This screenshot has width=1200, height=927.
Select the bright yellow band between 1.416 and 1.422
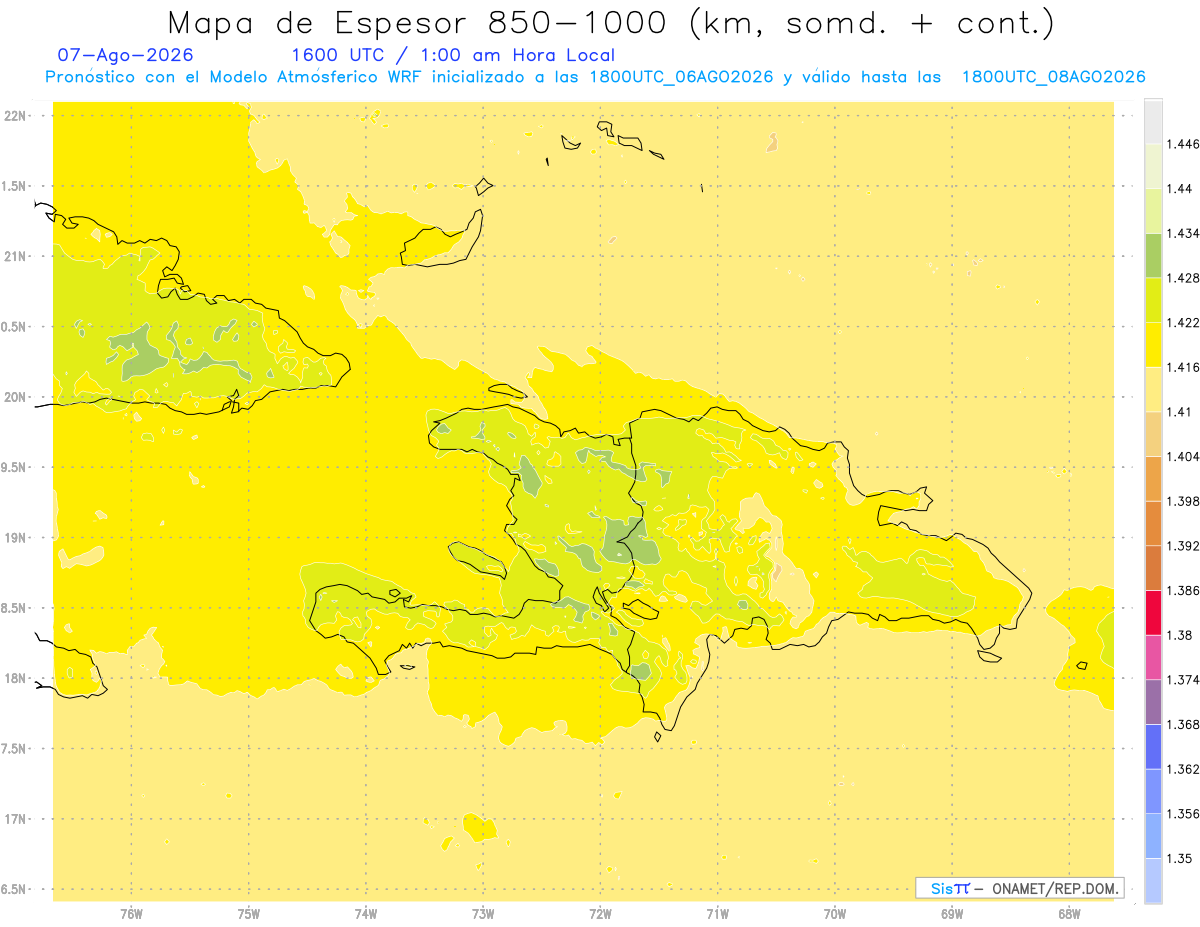pos(1153,344)
